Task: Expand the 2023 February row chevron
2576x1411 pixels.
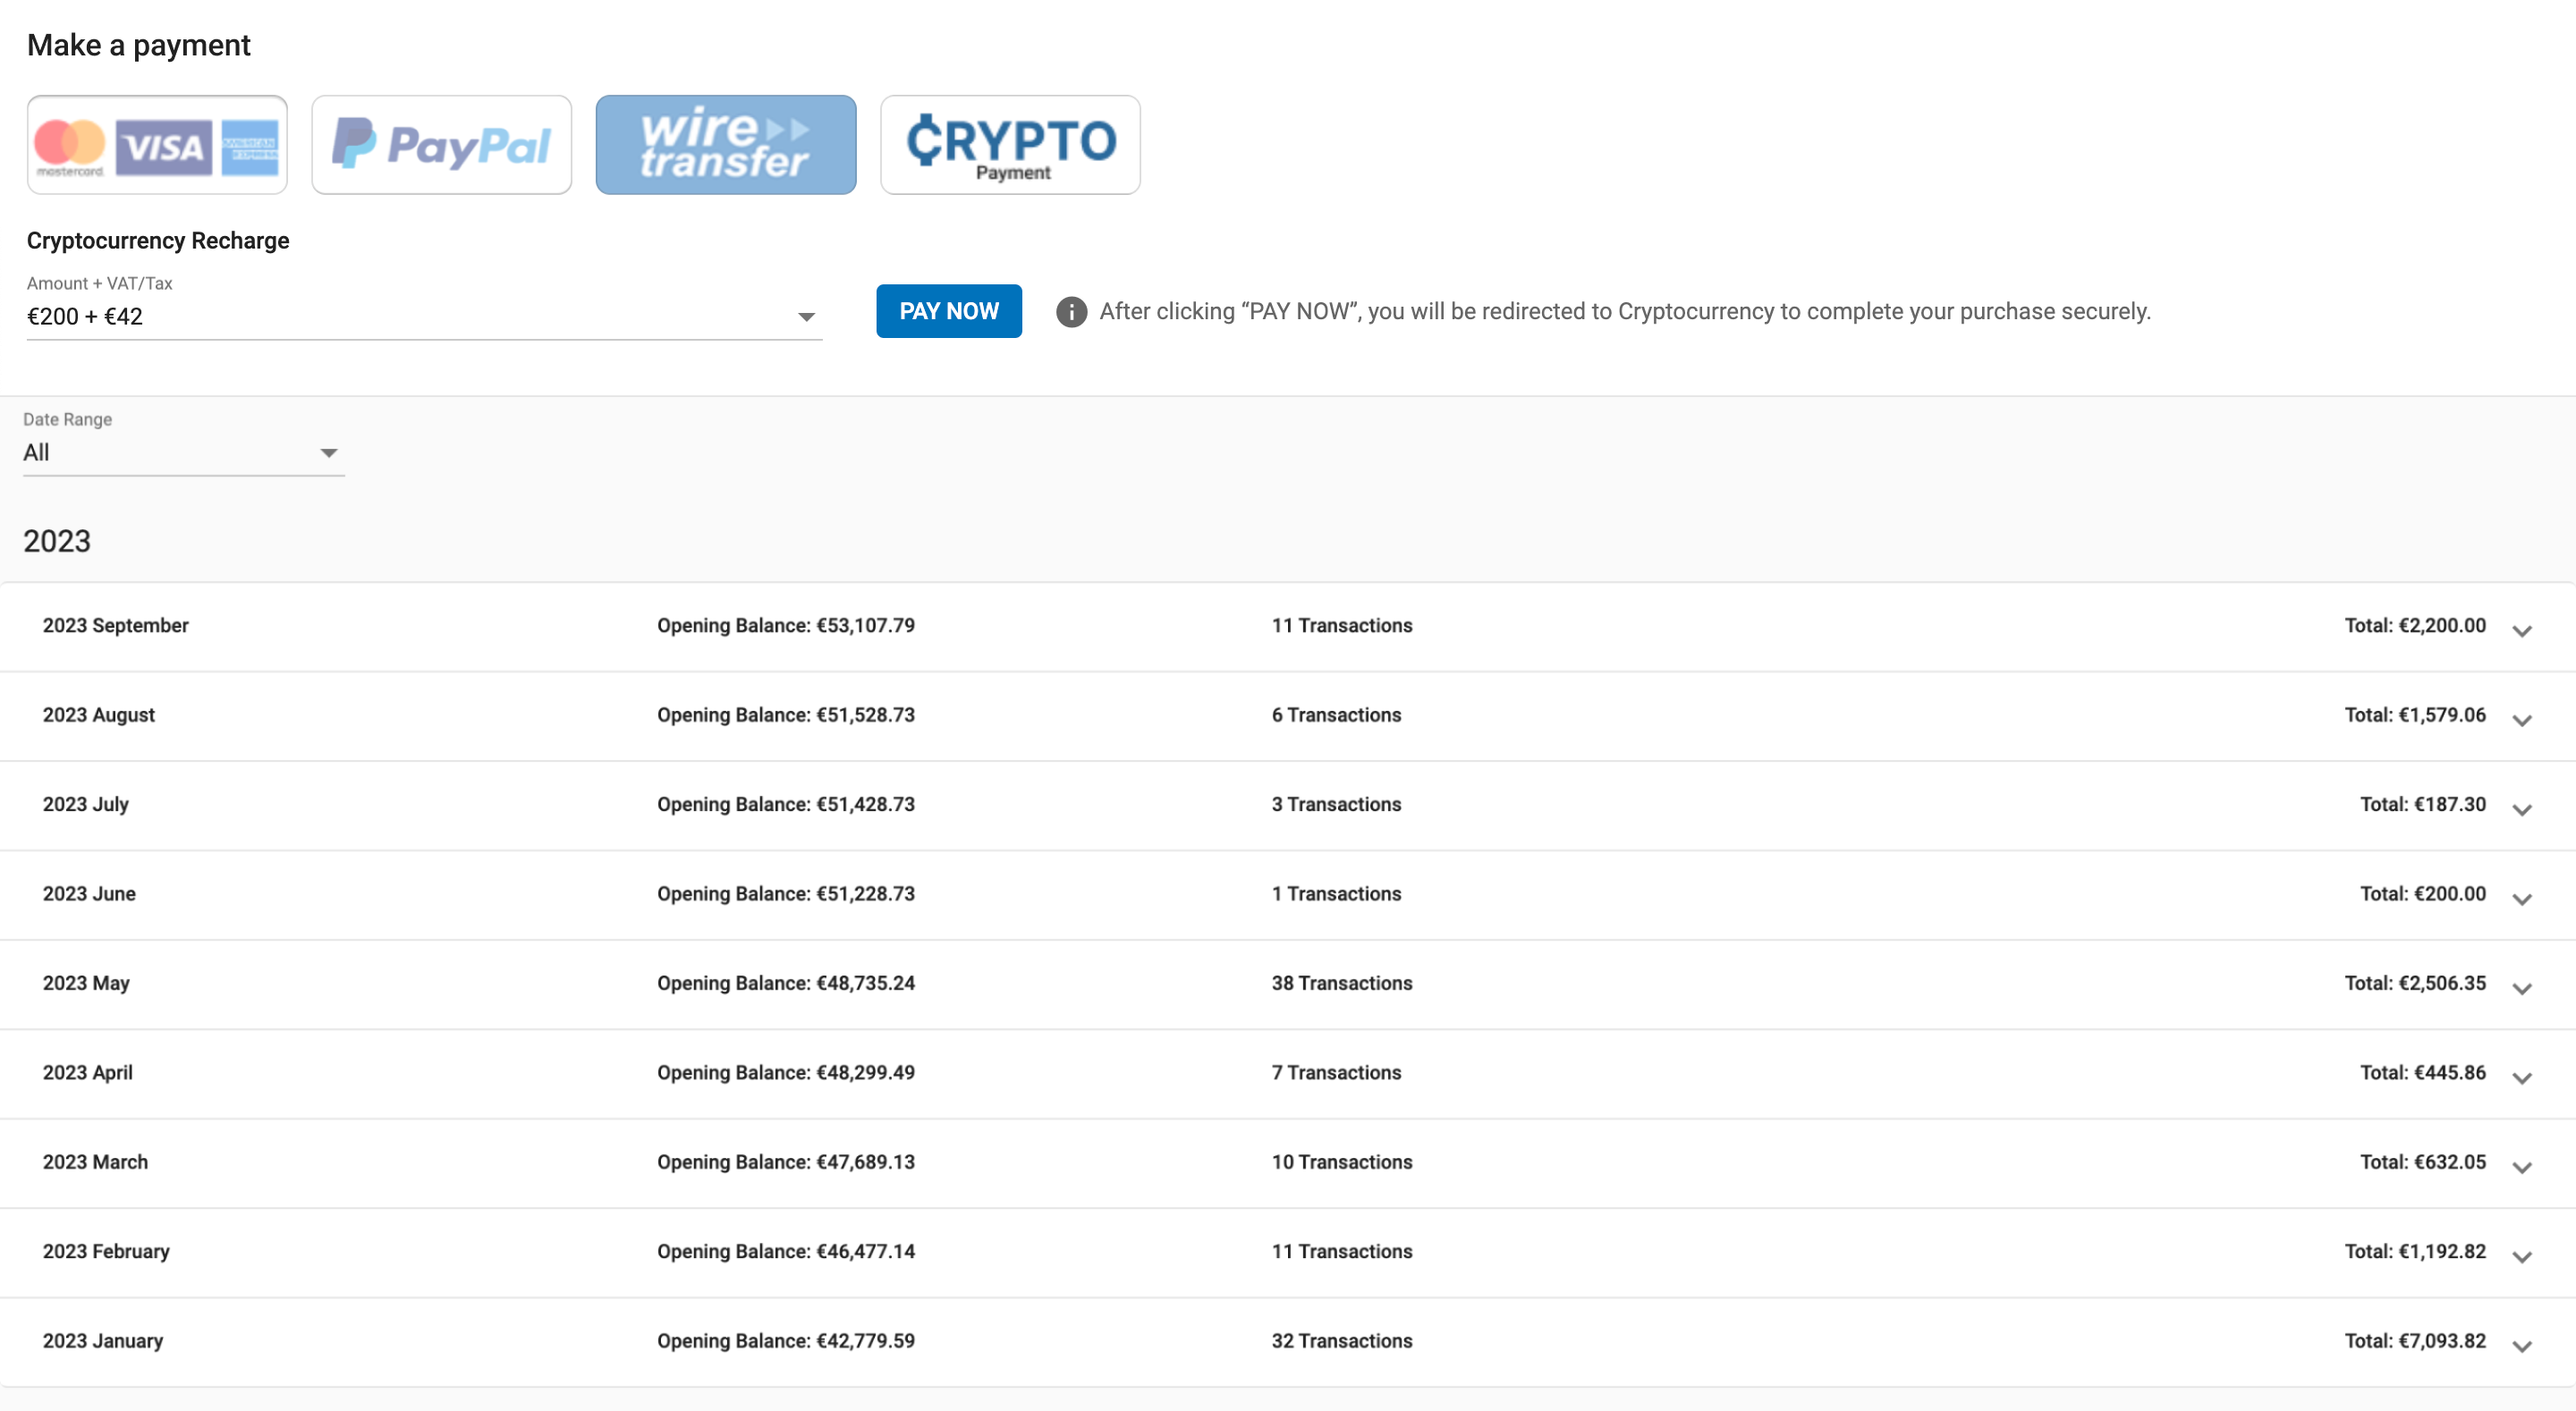Action: [2522, 1257]
